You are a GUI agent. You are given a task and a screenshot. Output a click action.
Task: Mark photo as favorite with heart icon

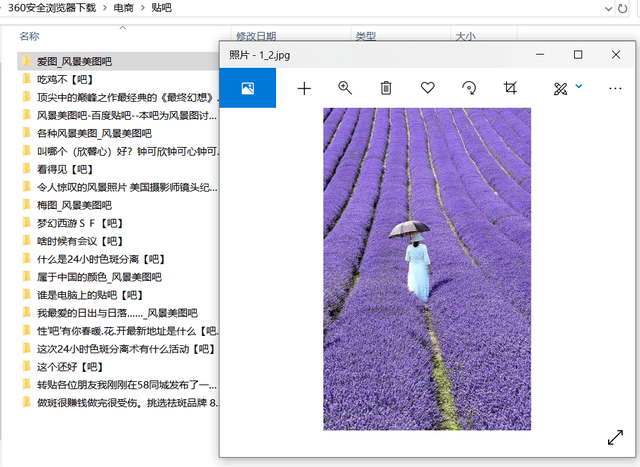coord(427,88)
